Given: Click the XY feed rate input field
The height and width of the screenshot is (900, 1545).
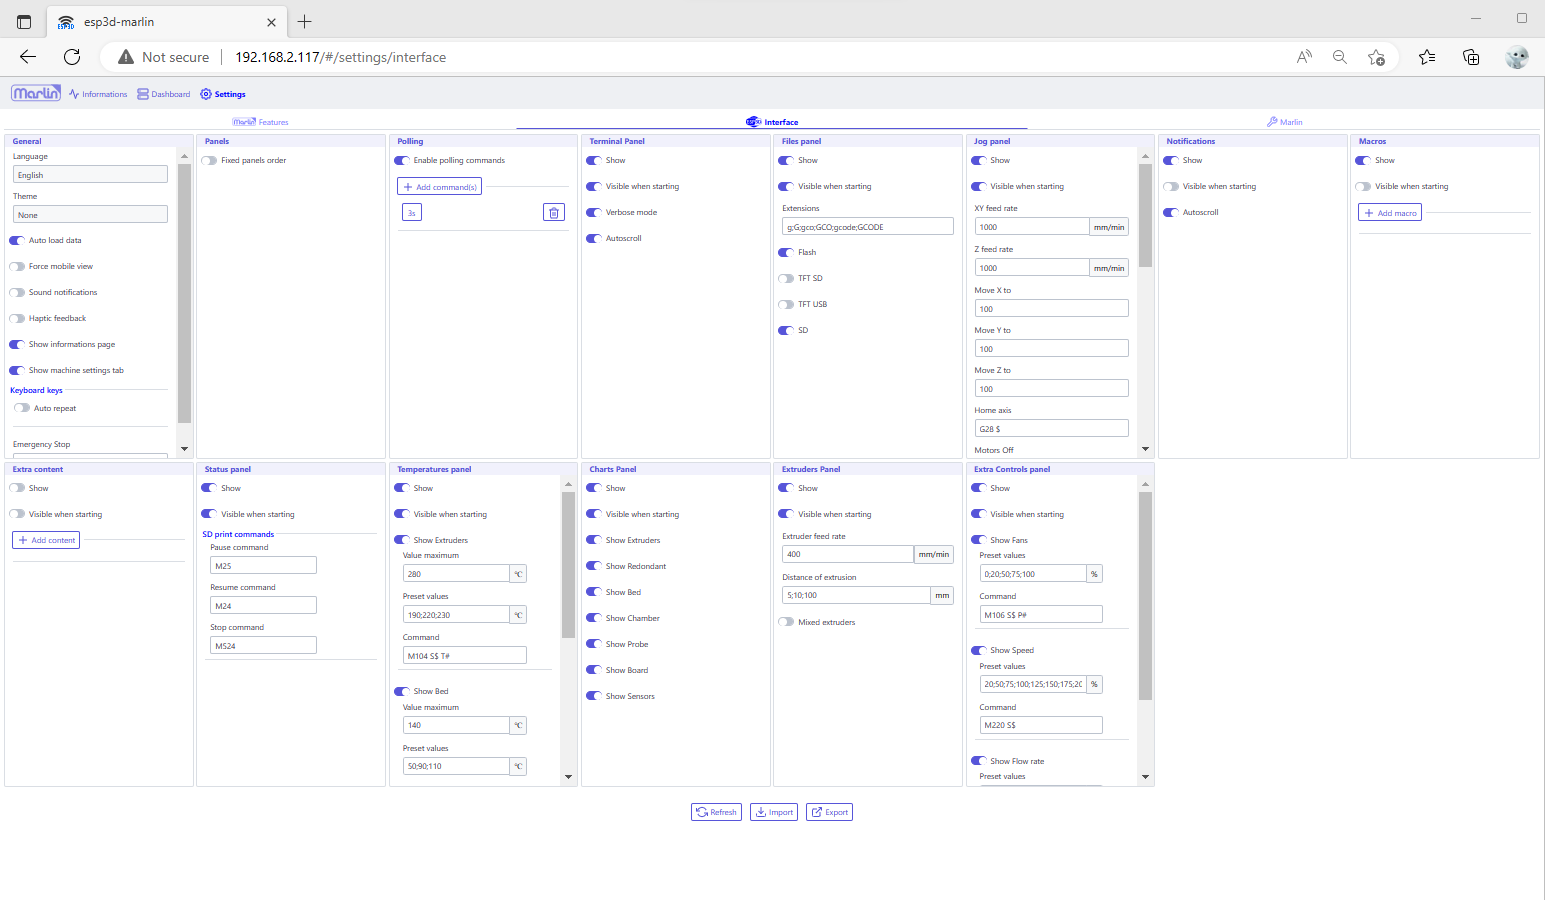Looking at the screenshot, I should point(1031,227).
